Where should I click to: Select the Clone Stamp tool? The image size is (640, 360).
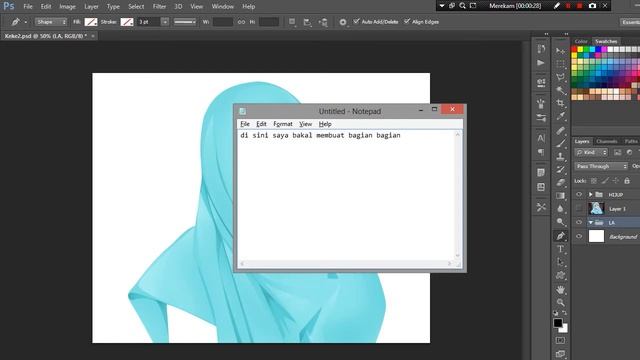560,156
